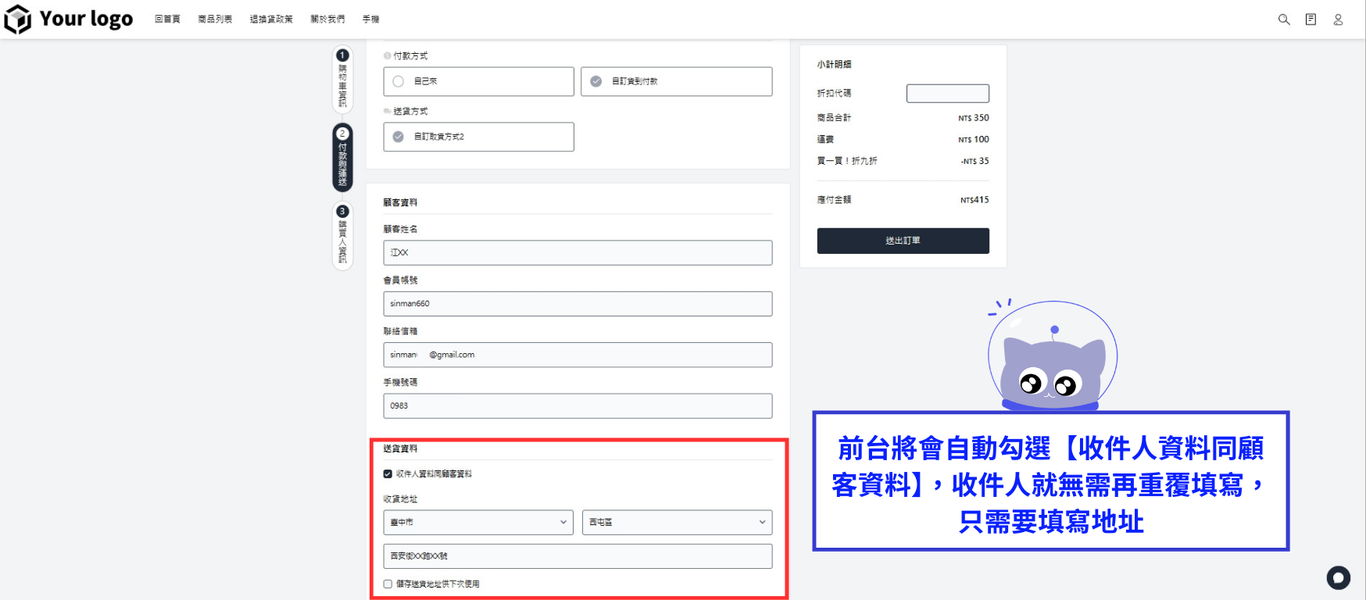Image resolution: width=1366 pixels, height=600 pixels.
Task: Expand the 西屯區 district dropdown
Action: 677,522
